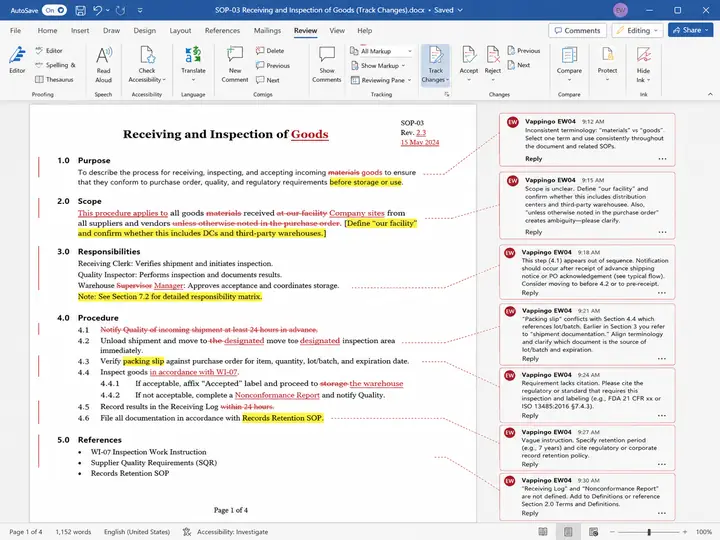This screenshot has width=720, height=540.
Task: Open the Accept dropdown arrow
Action: (x=469, y=80)
